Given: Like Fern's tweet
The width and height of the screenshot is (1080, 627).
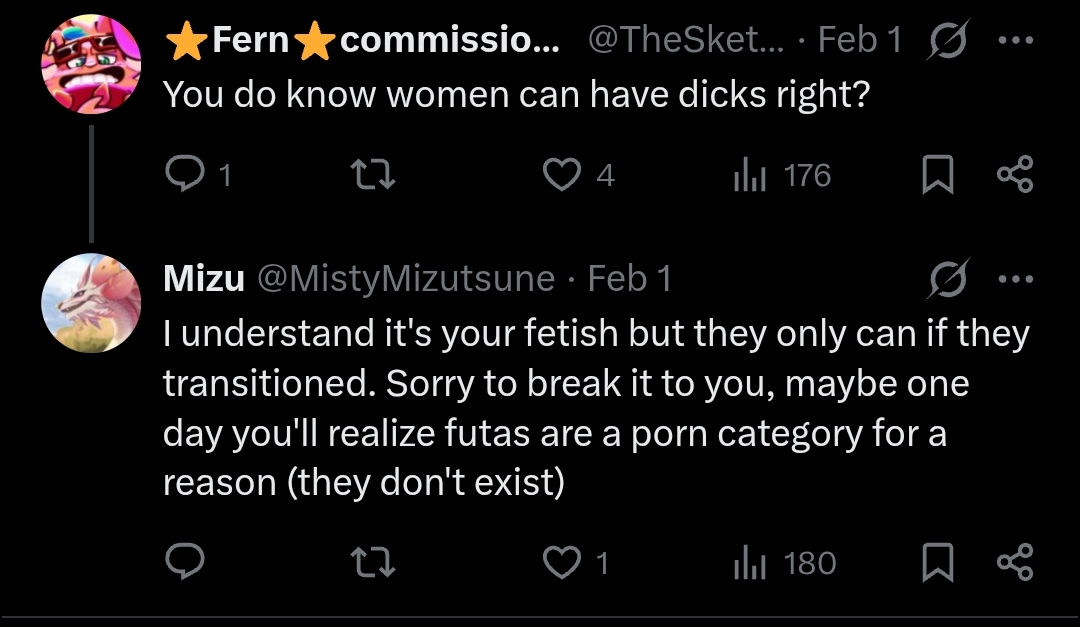Looking at the screenshot, I should [561, 176].
